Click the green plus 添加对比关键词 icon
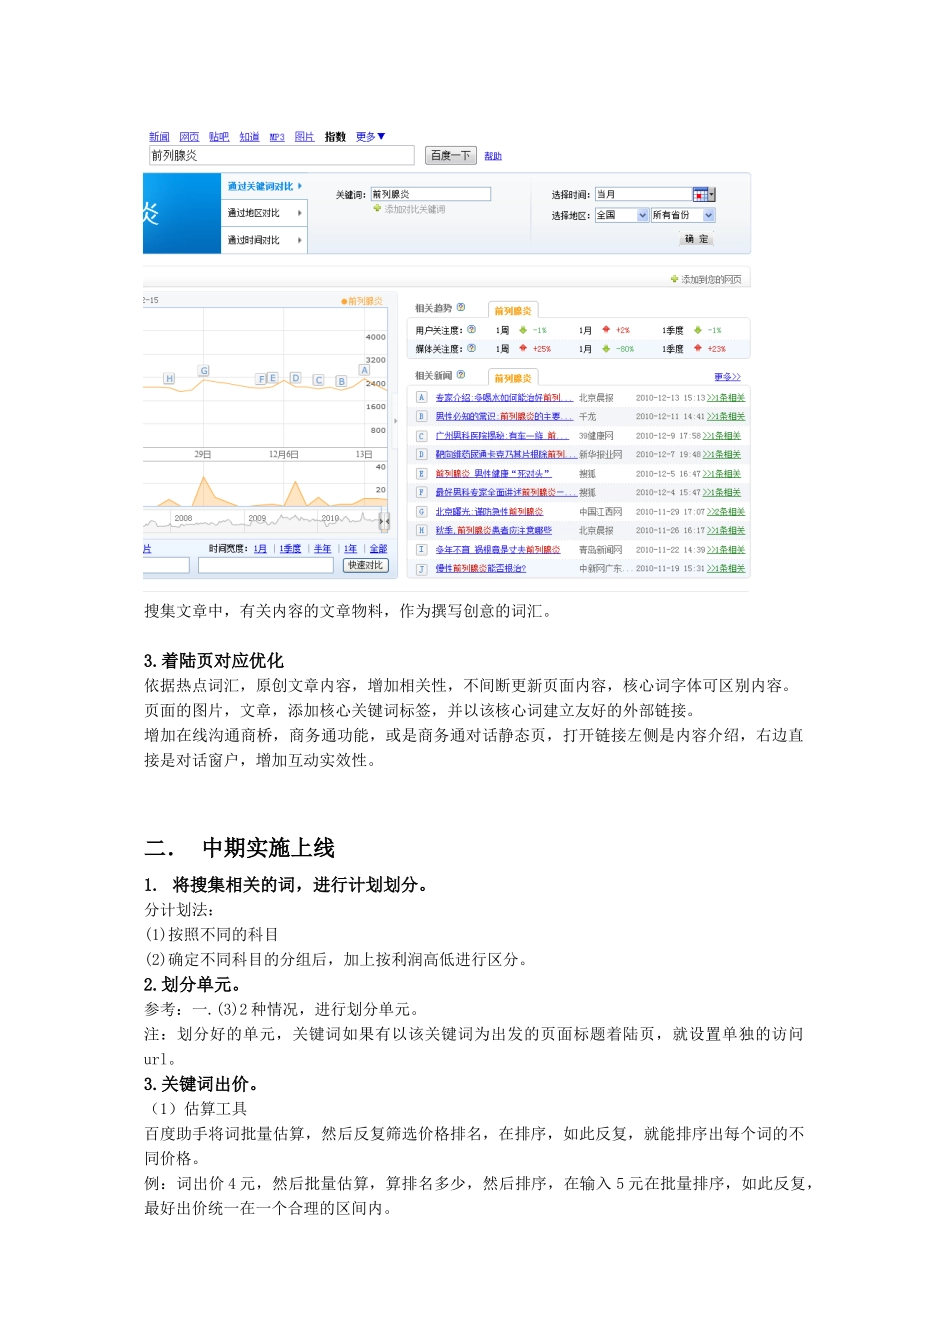The image size is (950, 1344). (378, 209)
